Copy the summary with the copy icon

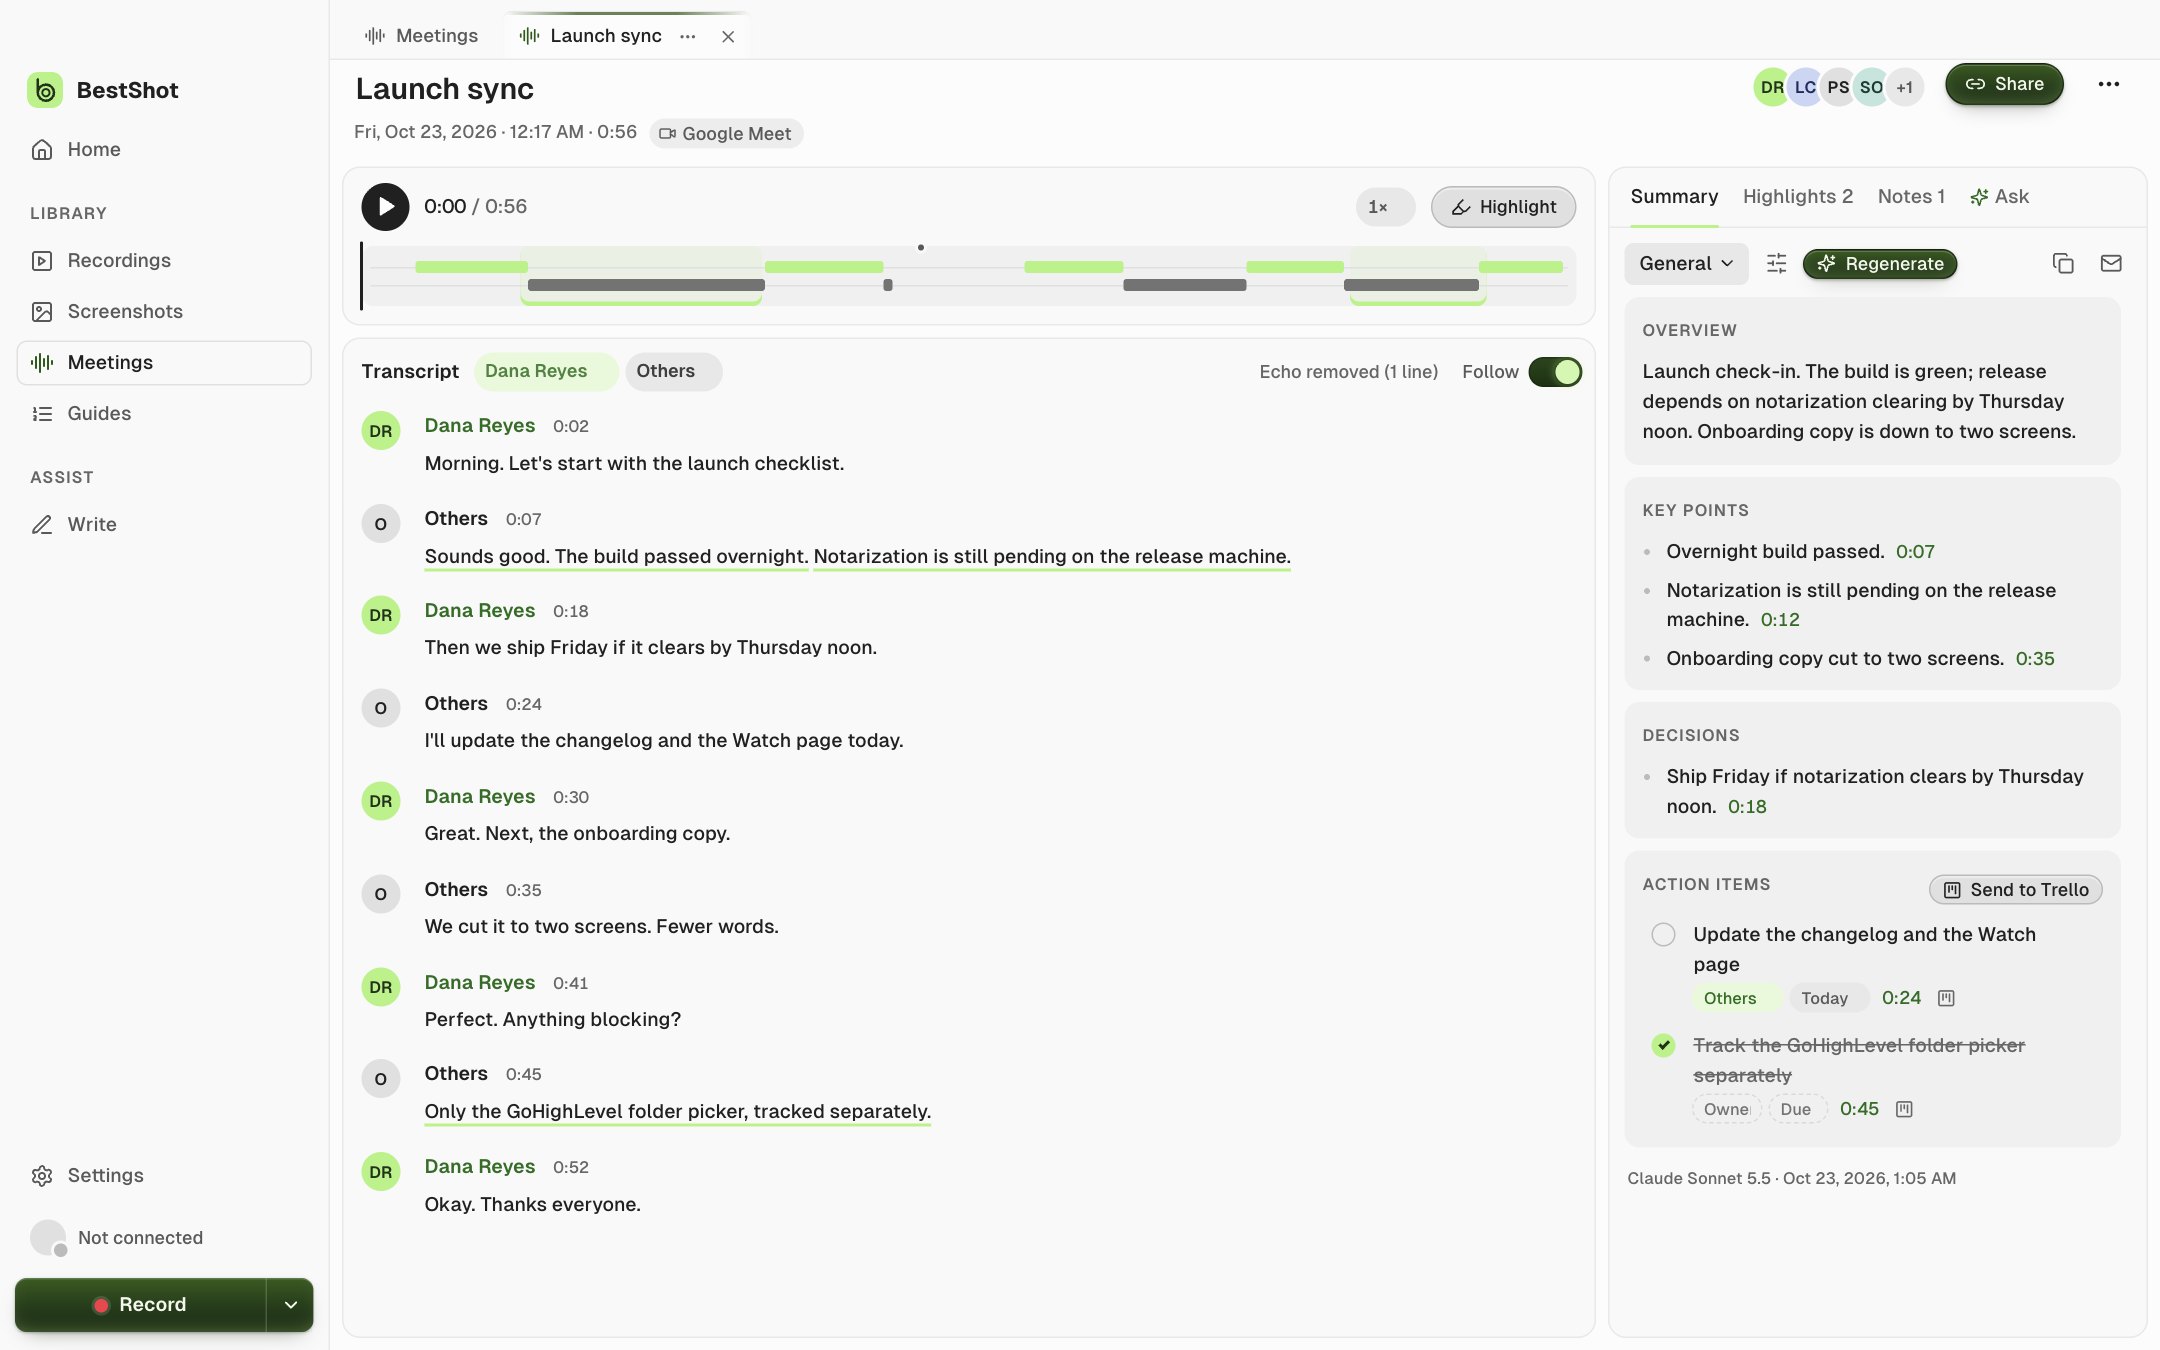[2062, 263]
